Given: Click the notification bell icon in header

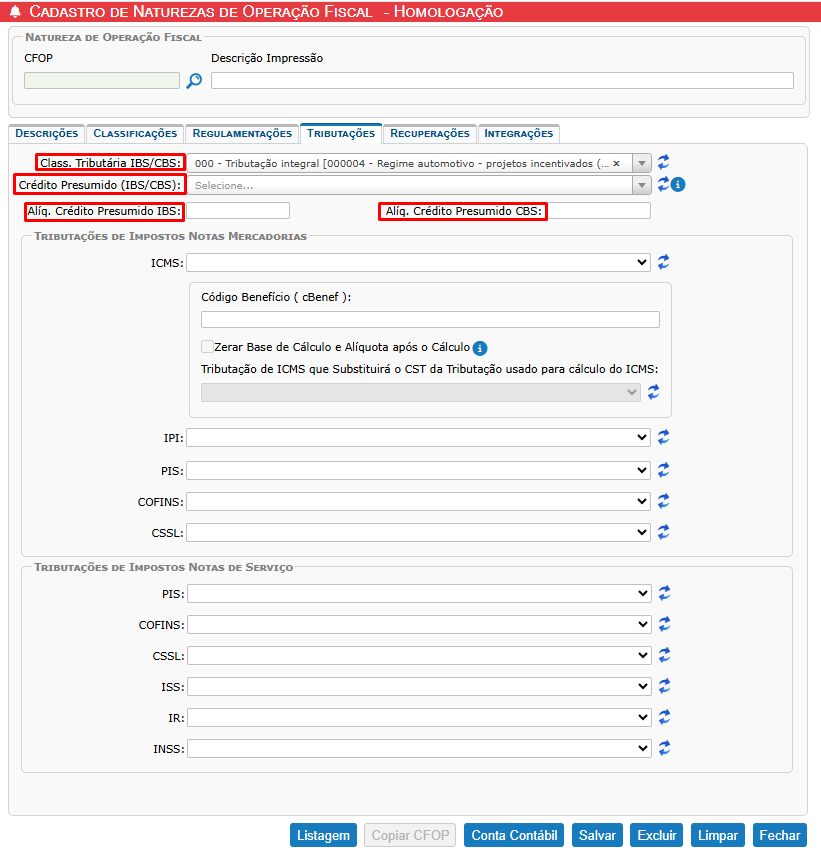Looking at the screenshot, I should click(x=15, y=12).
